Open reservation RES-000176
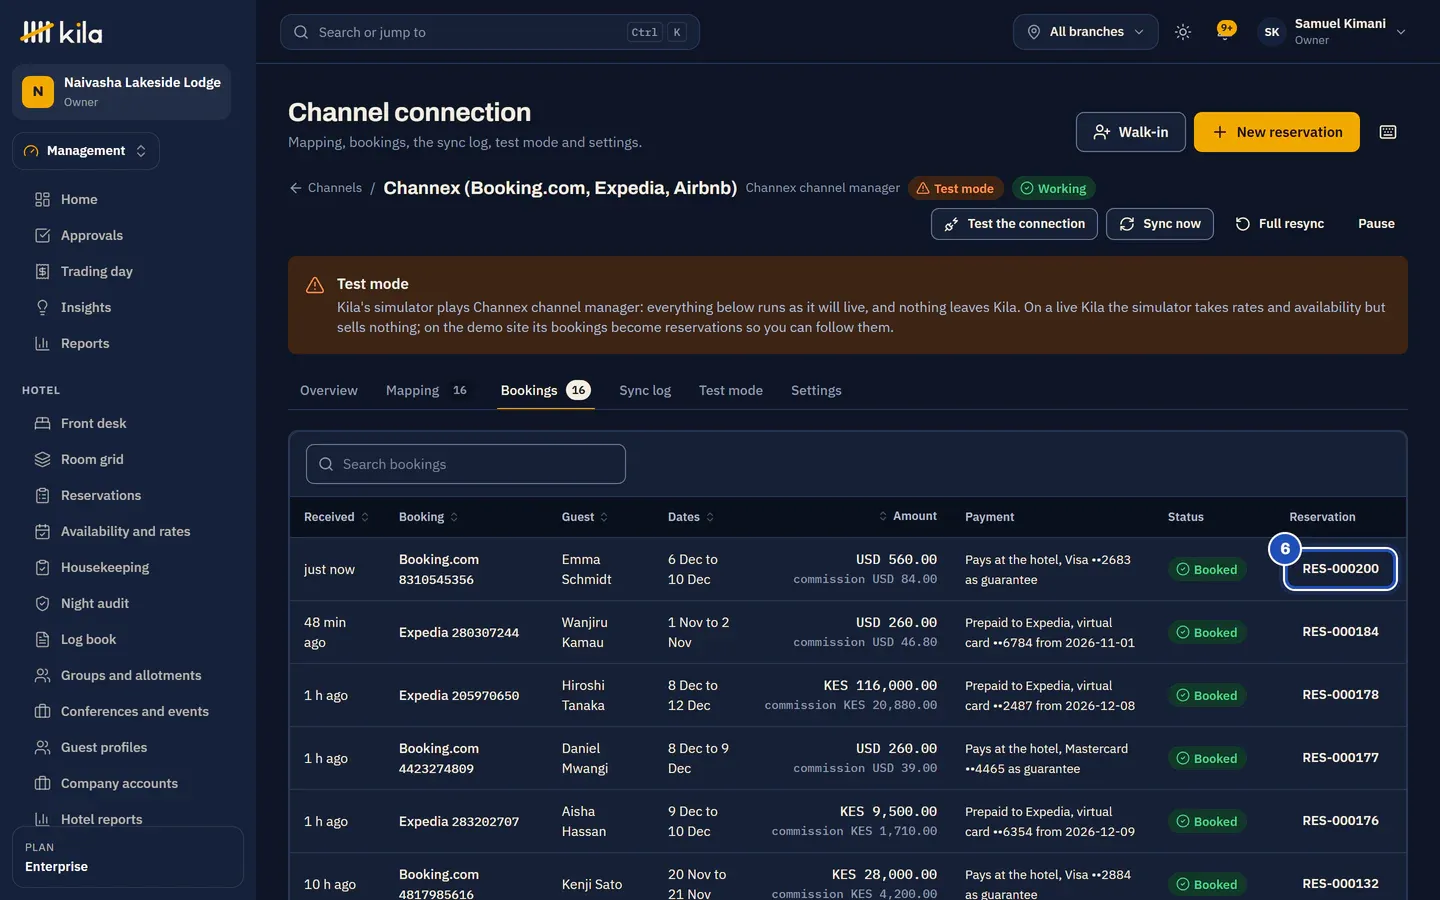Screen dimensions: 1440x900 click(x=1340, y=821)
